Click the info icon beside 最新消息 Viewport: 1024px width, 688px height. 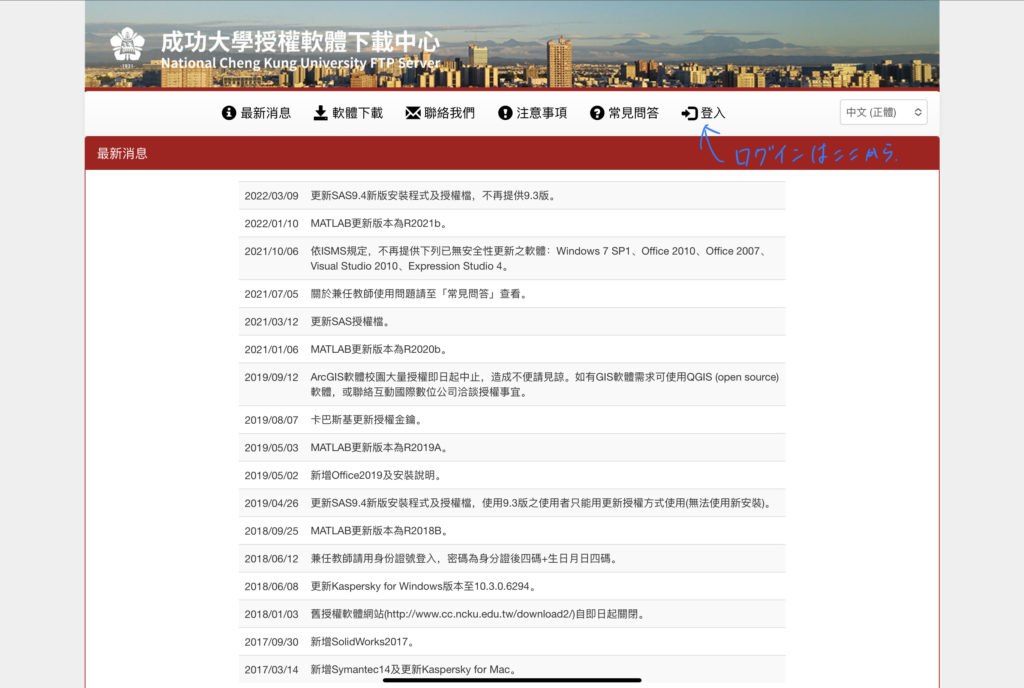tap(228, 113)
